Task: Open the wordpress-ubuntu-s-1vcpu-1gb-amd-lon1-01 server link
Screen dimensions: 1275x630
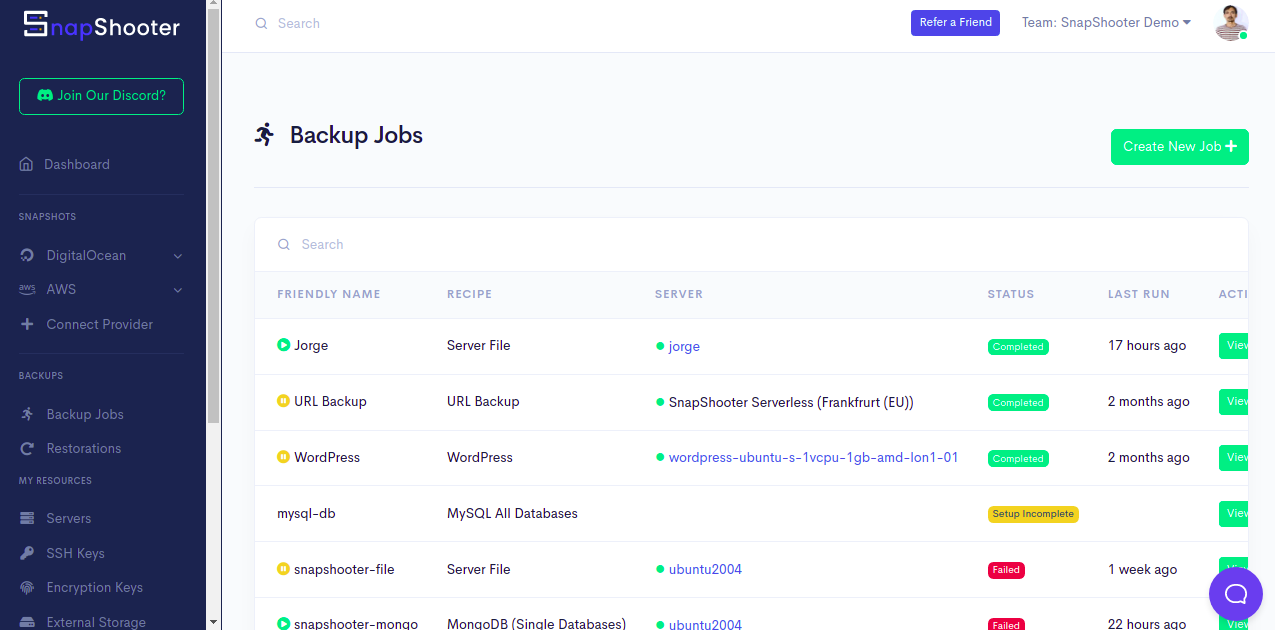Action: [x=813, y=457]
